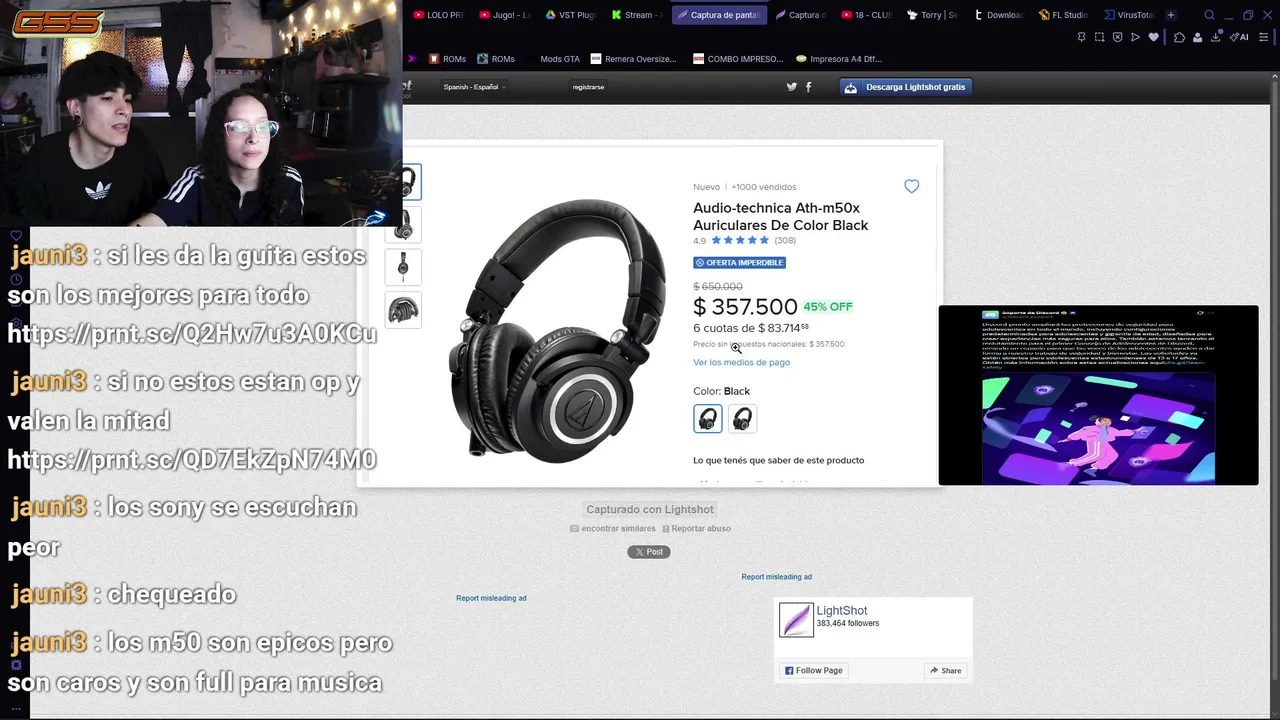Click the Audio-technica Ath-m50x product title

[780, 217]
